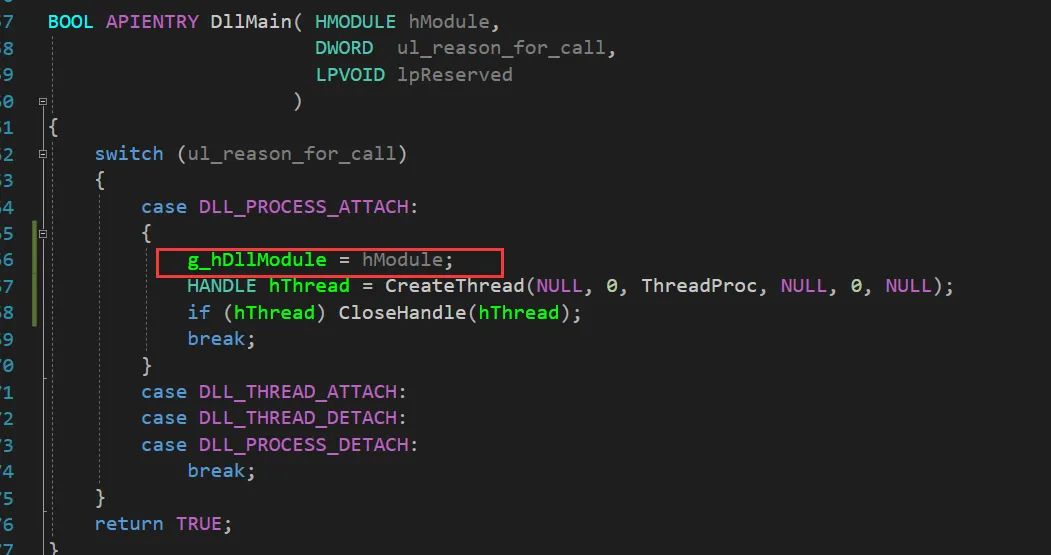The image size is (1051, 555).
Task: Click the HANDLE type keyword
Action: tap(222, 287)
